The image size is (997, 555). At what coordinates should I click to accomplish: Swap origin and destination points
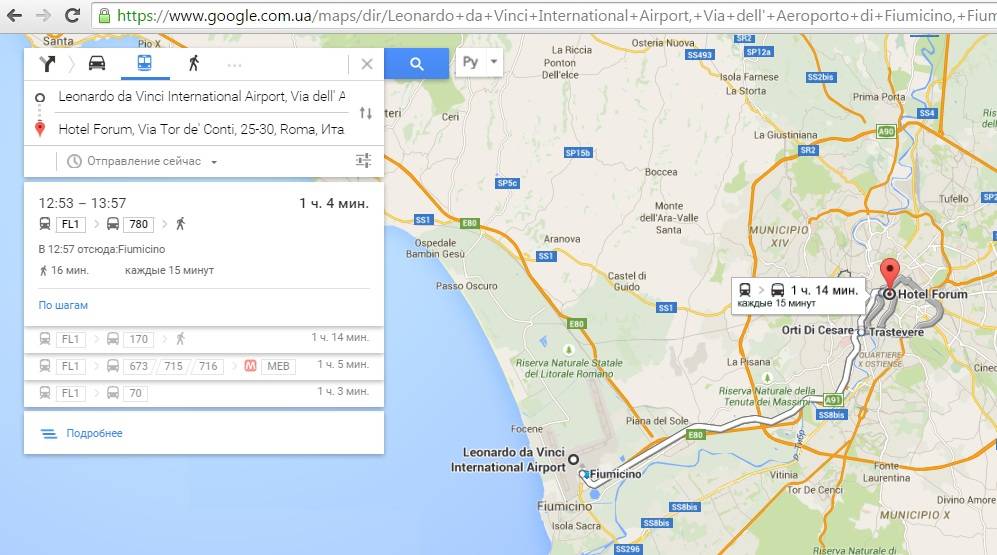(366, 113)
